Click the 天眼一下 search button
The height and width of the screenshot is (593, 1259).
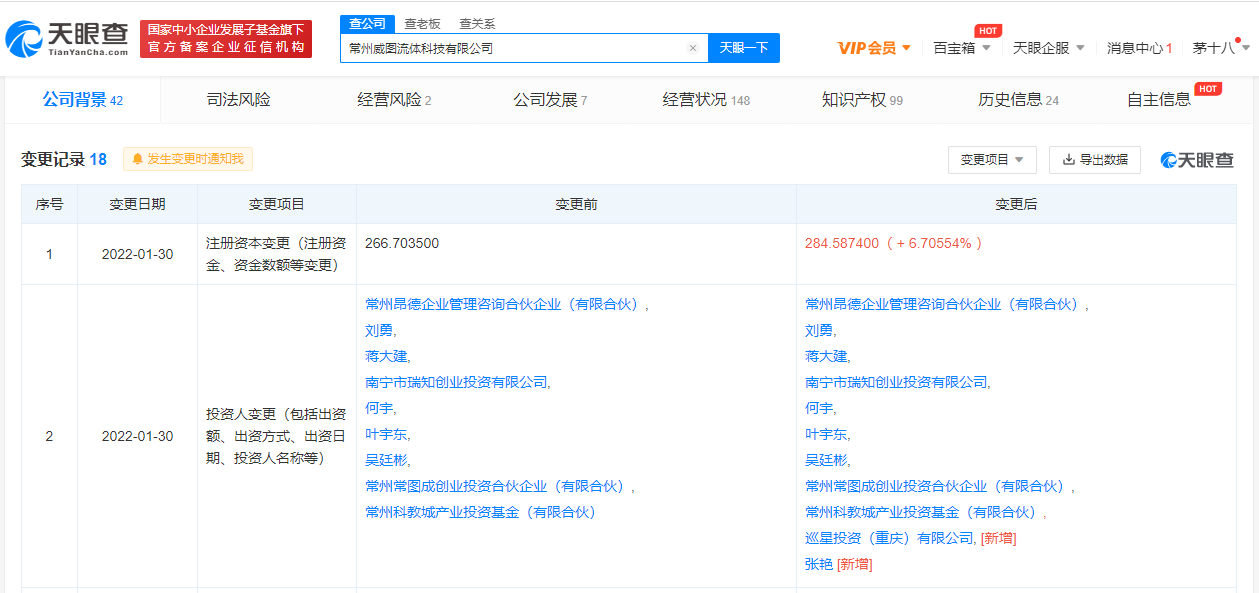point(744,48)
